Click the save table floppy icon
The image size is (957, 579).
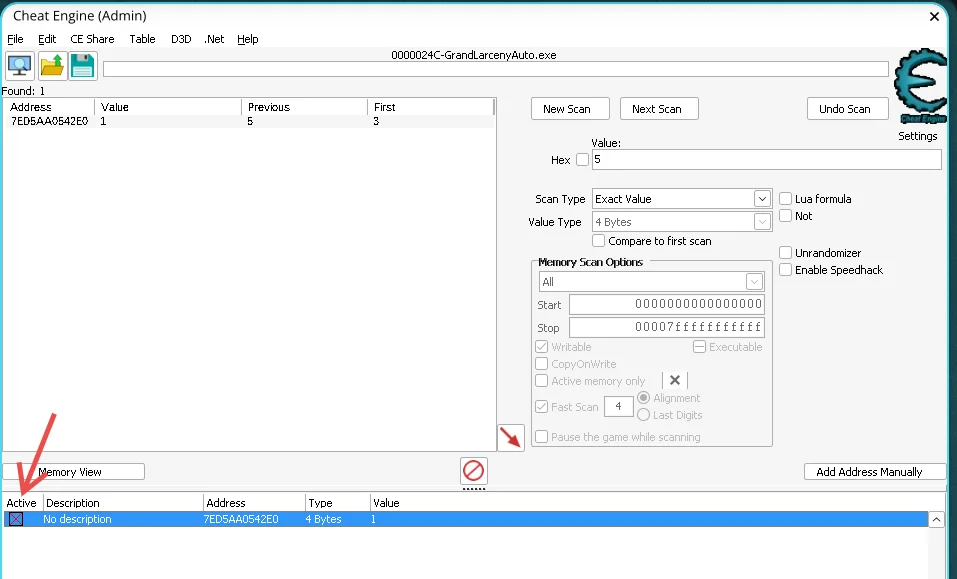tap(83, 65)
